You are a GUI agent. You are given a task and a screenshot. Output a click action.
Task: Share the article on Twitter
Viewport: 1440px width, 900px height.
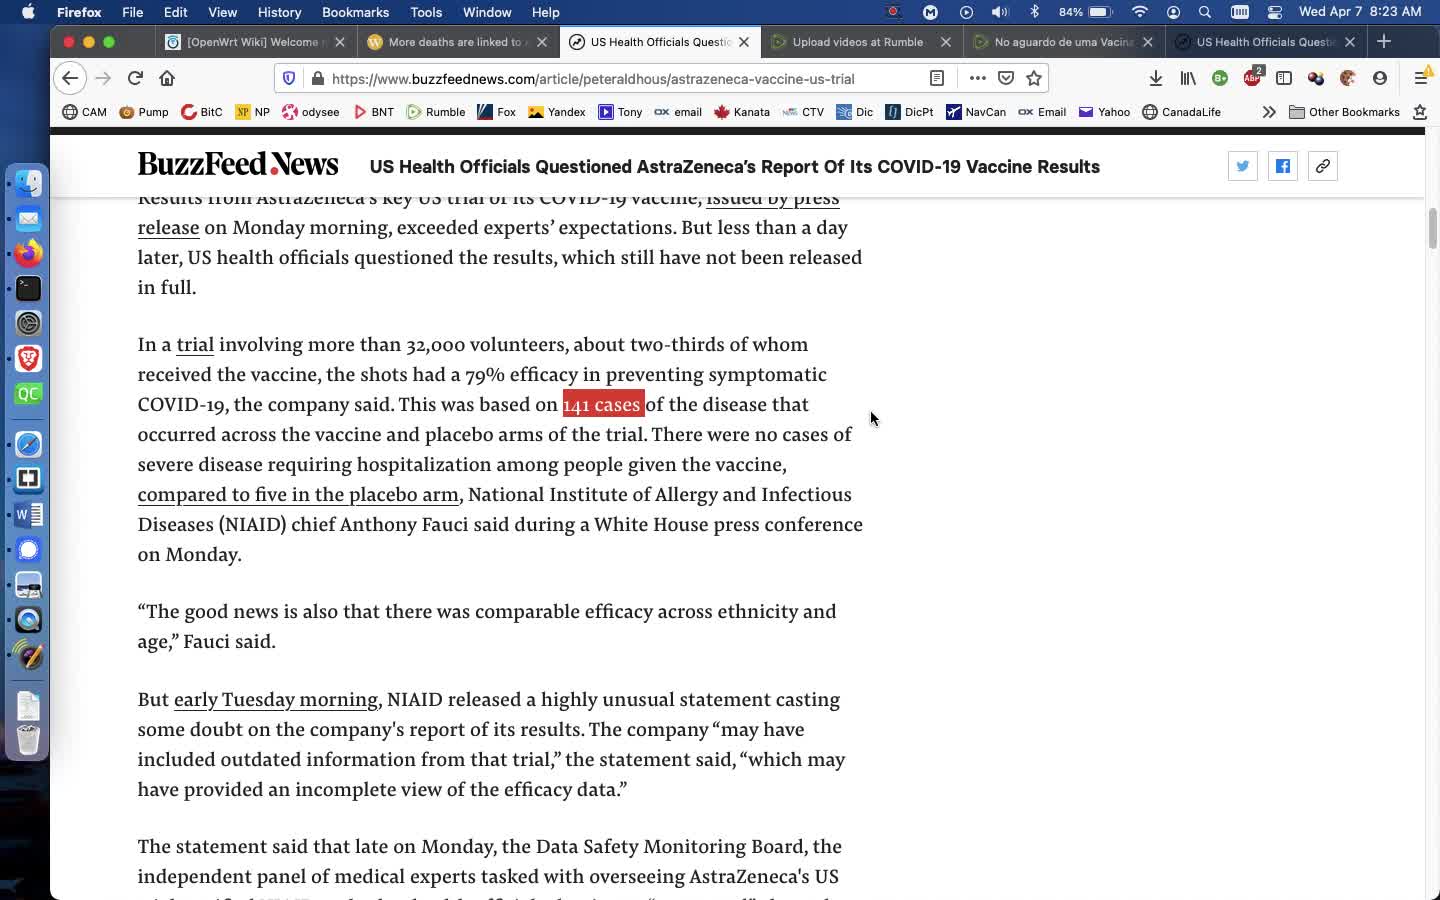pyautogui.click(x=1242, y=166)
